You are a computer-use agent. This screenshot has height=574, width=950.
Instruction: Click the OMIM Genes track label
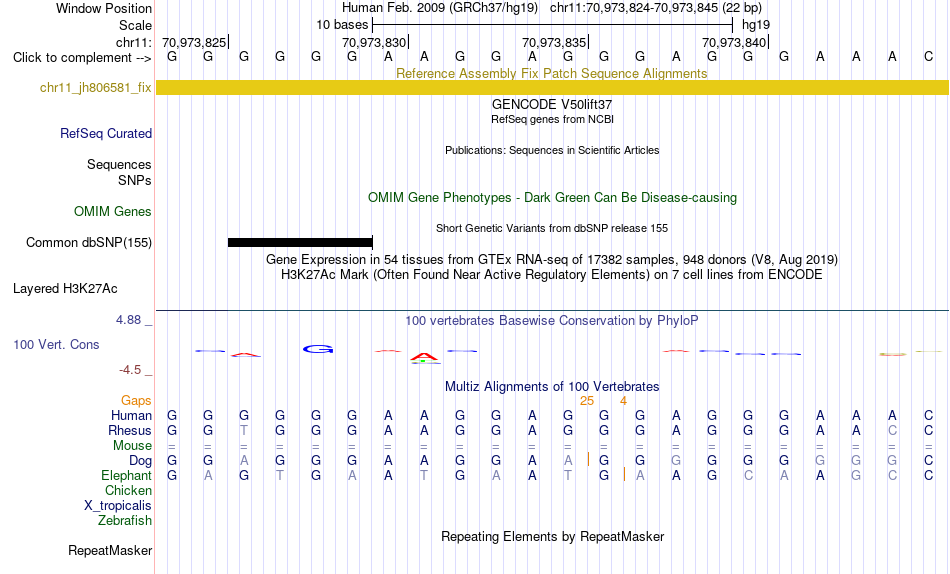113,212
